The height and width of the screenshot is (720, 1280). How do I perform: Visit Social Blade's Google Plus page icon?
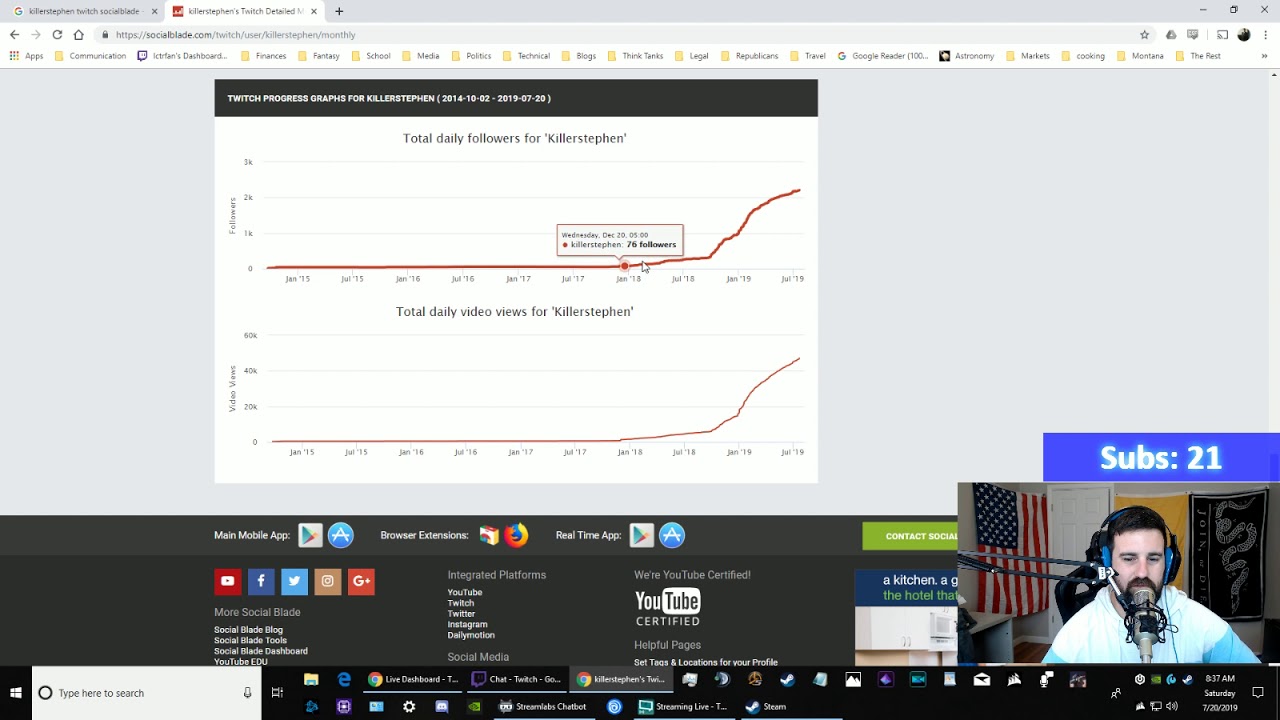point(361,581)
